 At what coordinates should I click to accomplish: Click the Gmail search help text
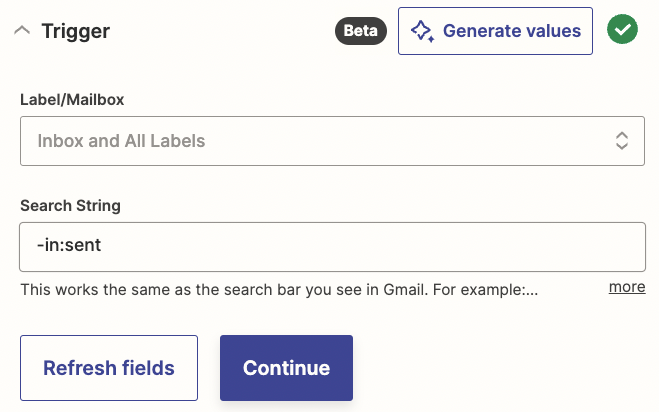coord(280,289)
